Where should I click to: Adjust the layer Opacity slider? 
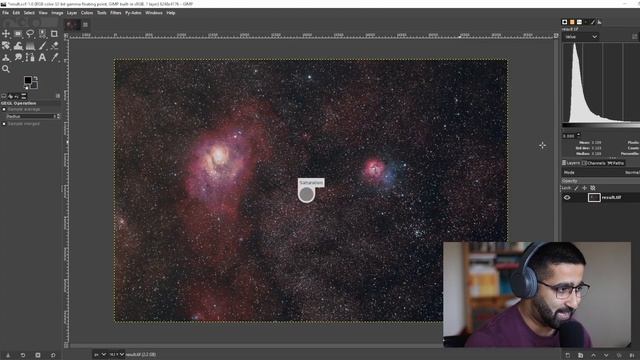[x=601, y=181]
